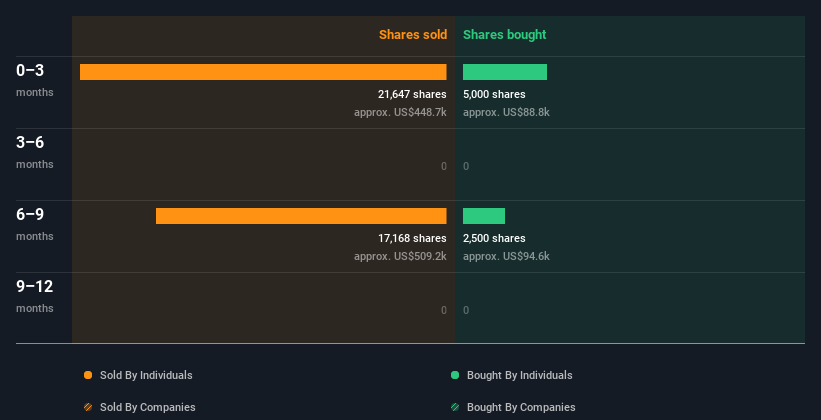Screen dimensions: 821x420
Task: Click the green 6–9 months bought bar
Action: click(x=484, y=216)
